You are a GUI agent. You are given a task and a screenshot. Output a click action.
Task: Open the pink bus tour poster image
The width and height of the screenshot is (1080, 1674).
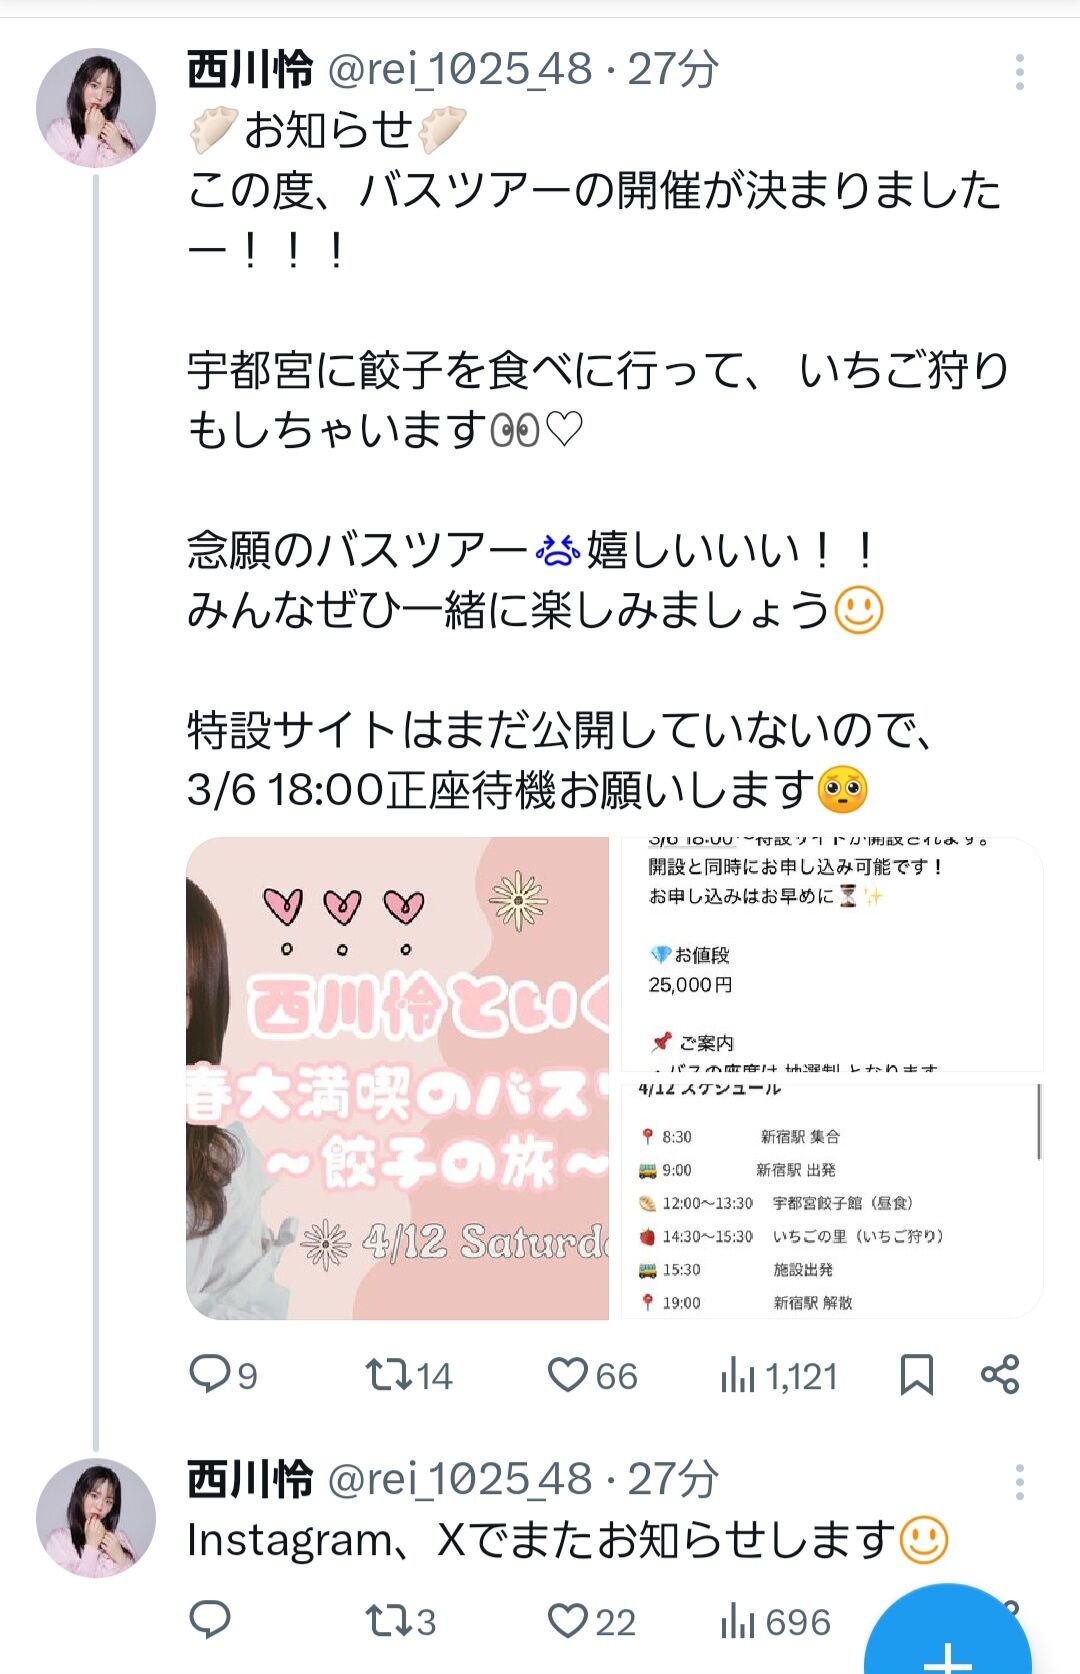click(397, 1078)
